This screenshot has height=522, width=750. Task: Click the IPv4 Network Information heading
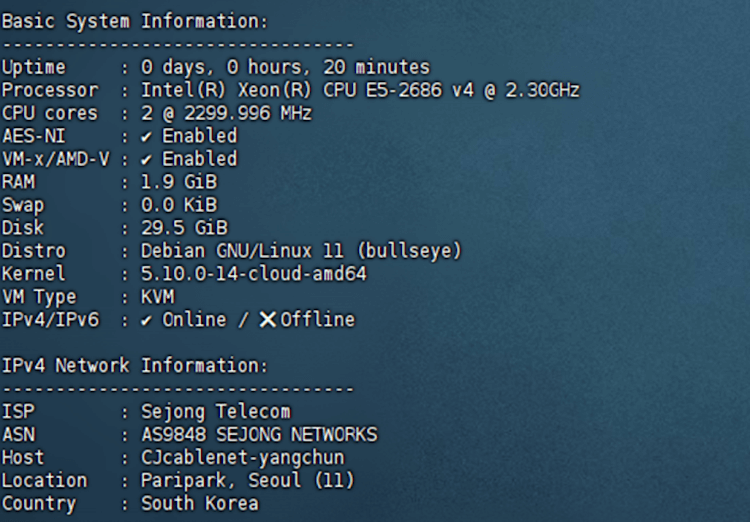click(x=134, y=366)
